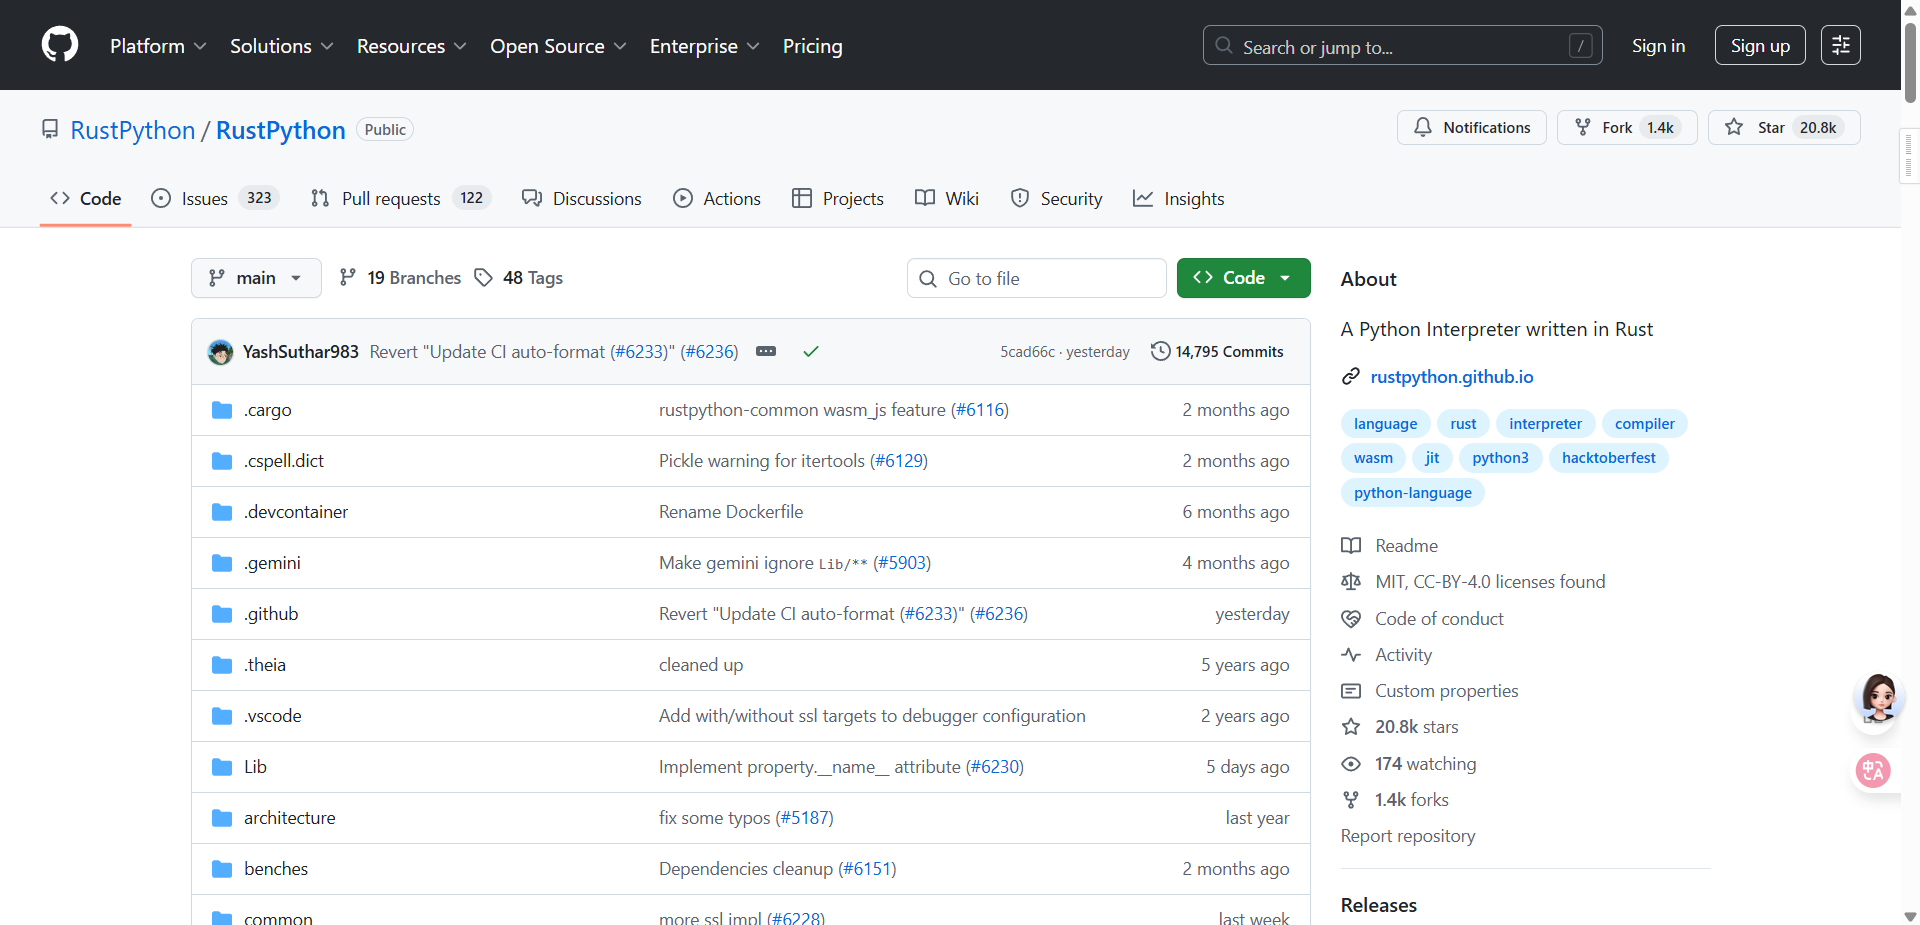The height and width of the screenshot is (925, 1920).
Task: Click the watching eye icon
Action: 1351,764
